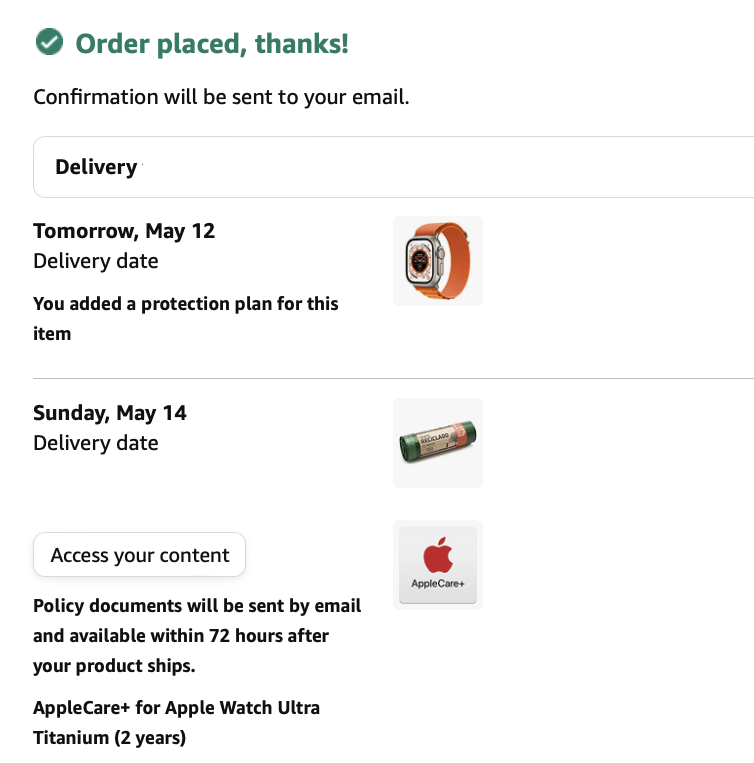Click the AppleCare+ product image
Screen dimensions: 754x763
pos(437,565)
